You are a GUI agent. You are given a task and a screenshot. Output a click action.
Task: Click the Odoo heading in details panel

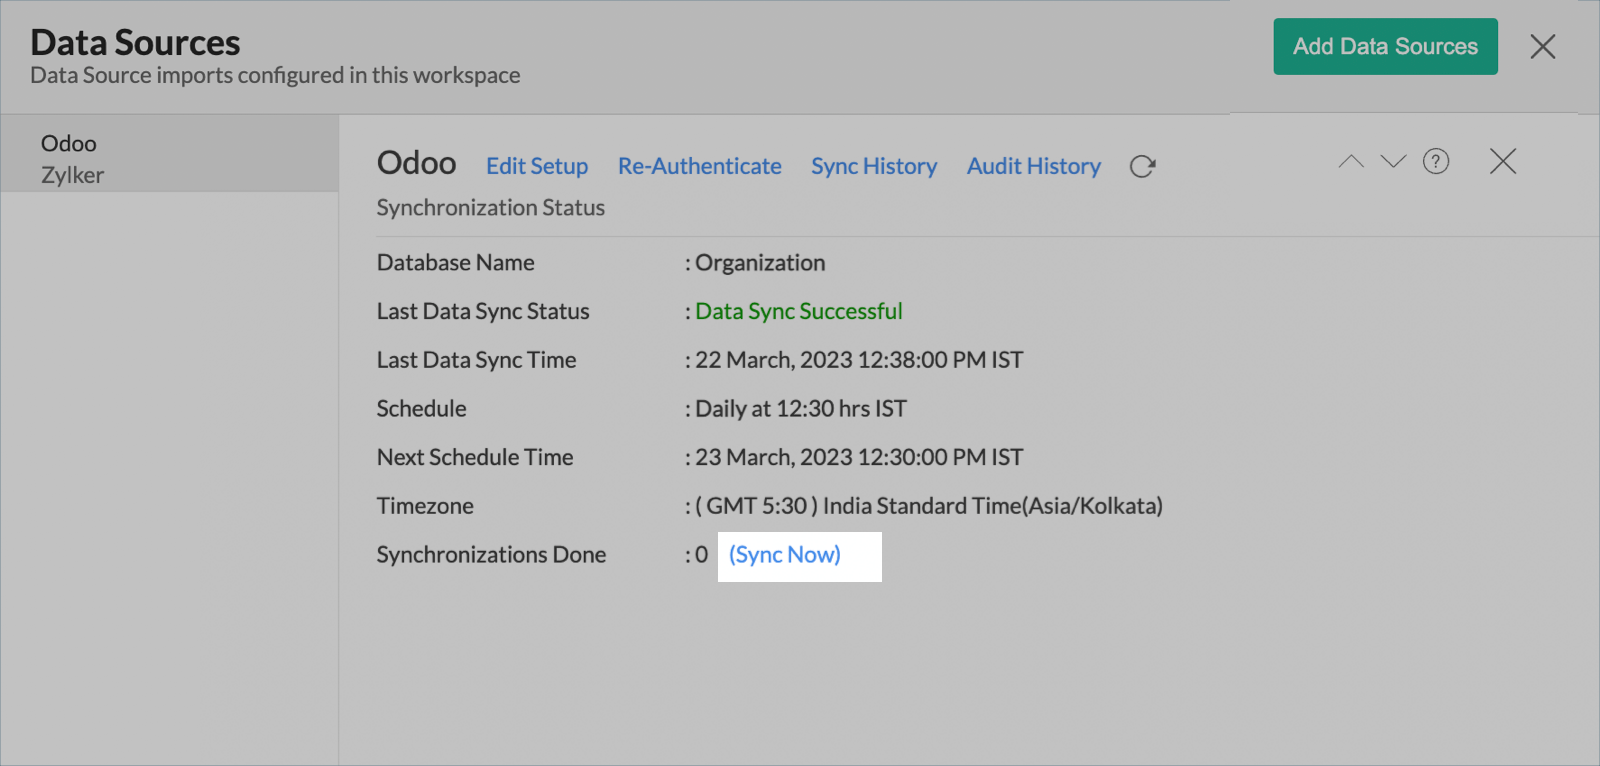point(416,163)
